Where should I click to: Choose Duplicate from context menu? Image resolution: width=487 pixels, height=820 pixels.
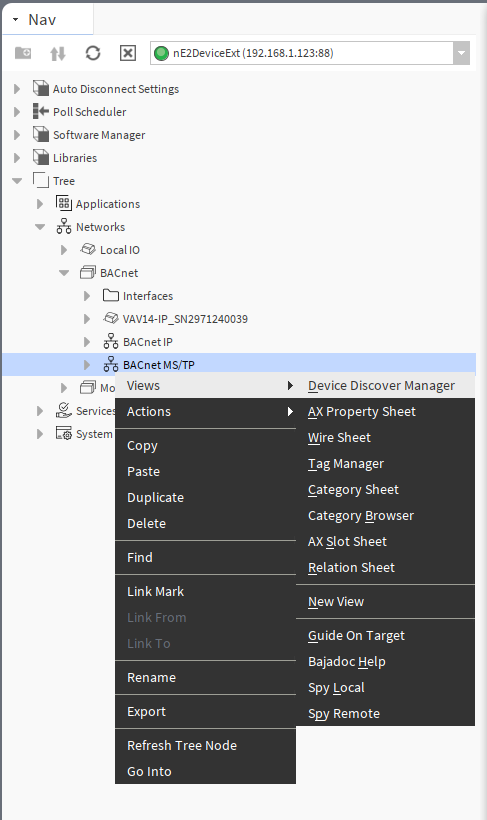coord(206,497)
